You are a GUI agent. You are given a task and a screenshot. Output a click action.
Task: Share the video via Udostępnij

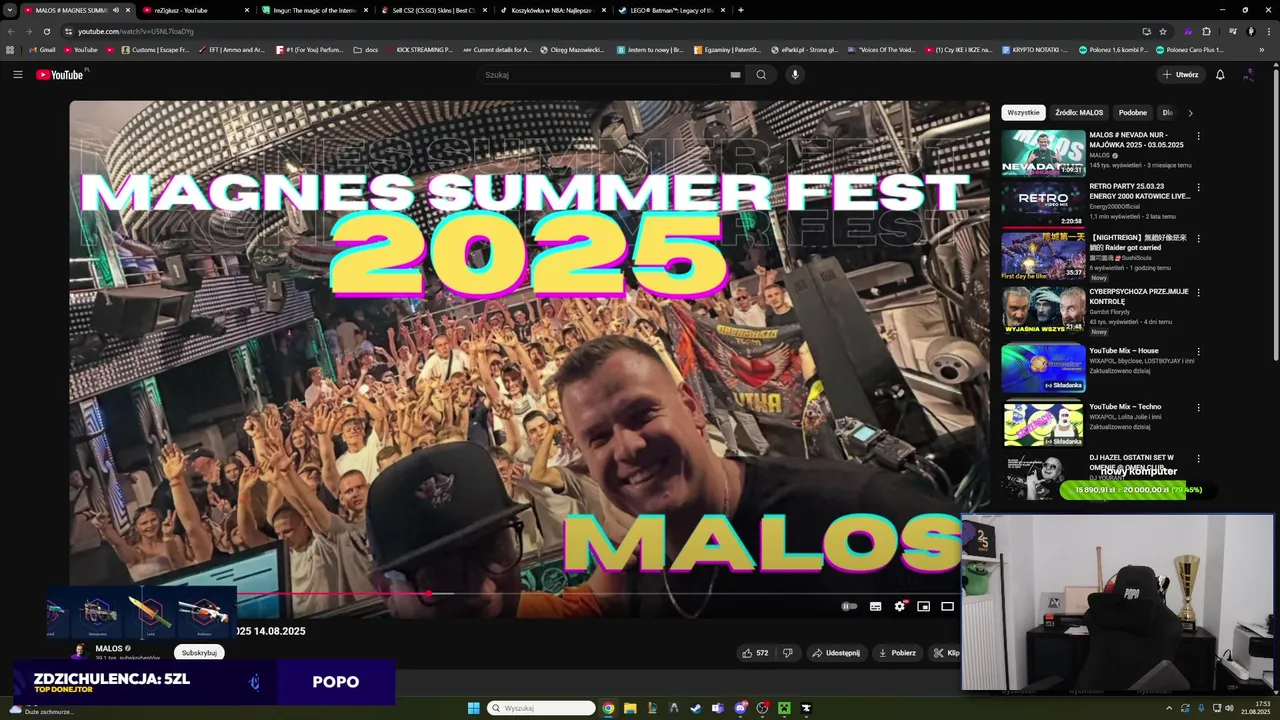[836, 653]
